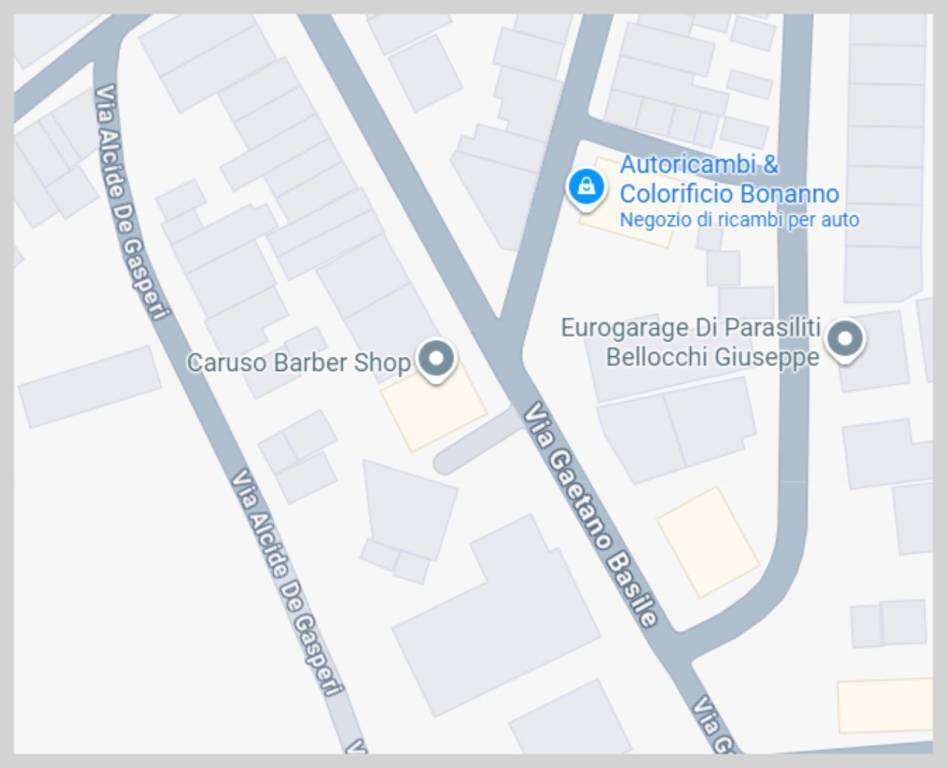The height and width of the screenshot is (768, 947).
Task: Select the yellow building behind the Bonanno pin
Action: [628, 204]
